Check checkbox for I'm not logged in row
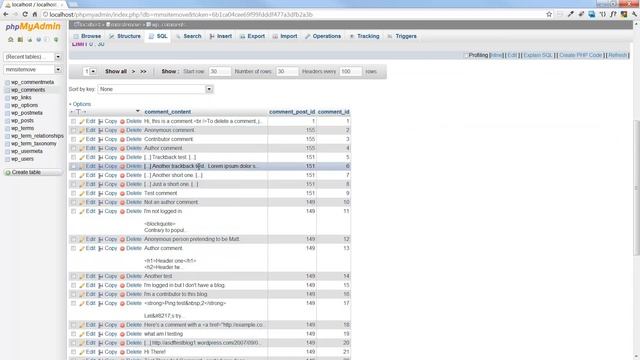The width and height of the screenshot is (640, 360). (73, 211)
